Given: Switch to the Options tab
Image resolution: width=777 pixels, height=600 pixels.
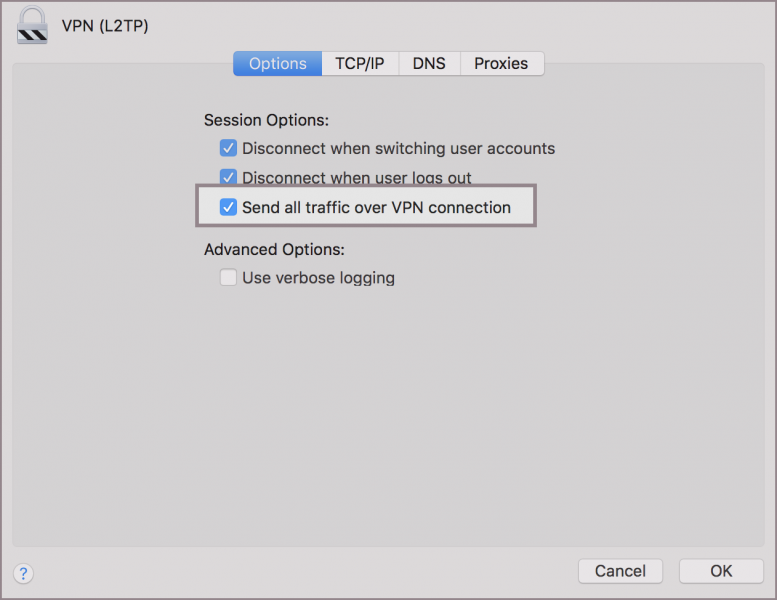Looking at the screenshot, I should pos(277,63).
